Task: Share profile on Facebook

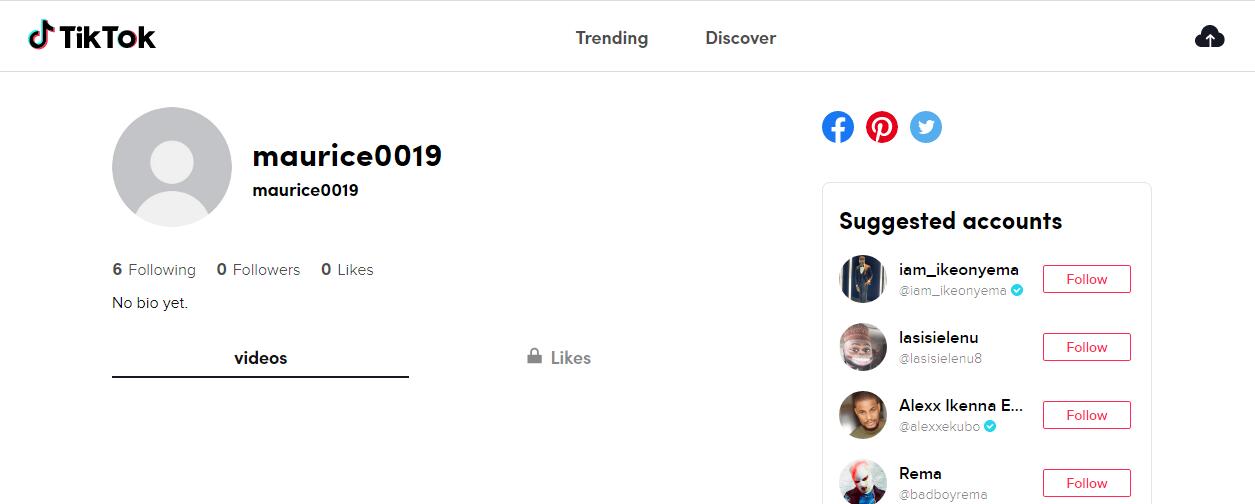Action: pos(838,127)
